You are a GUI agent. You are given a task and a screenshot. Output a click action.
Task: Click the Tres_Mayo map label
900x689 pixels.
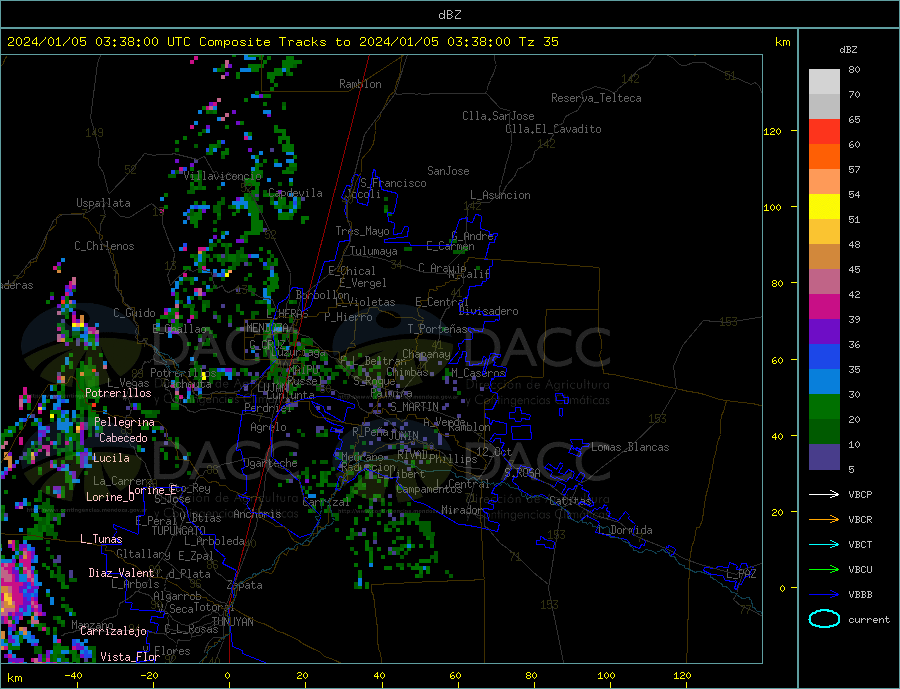tap(362, 231)
